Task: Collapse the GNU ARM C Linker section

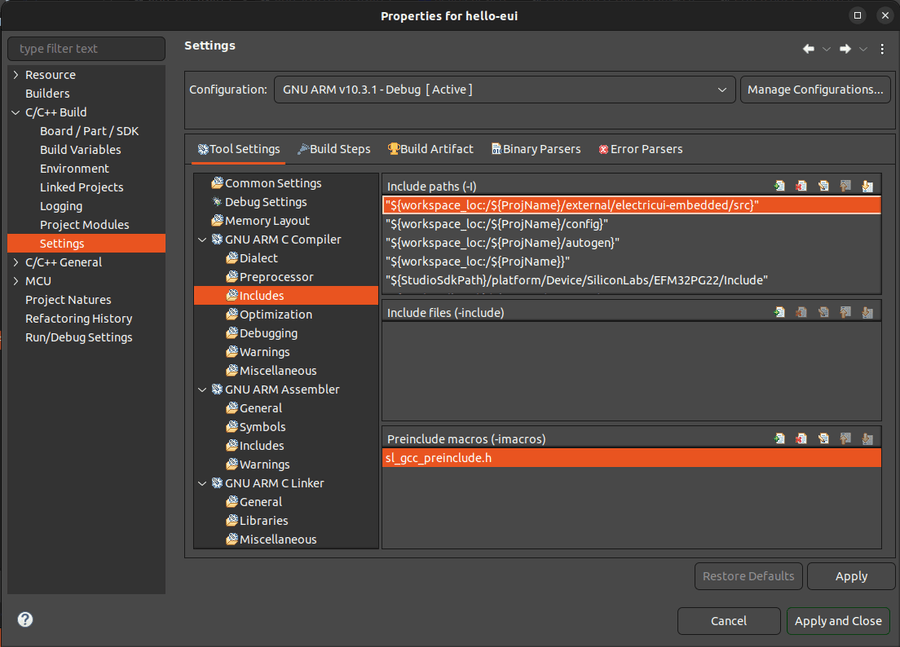Action: coord(202,482)
